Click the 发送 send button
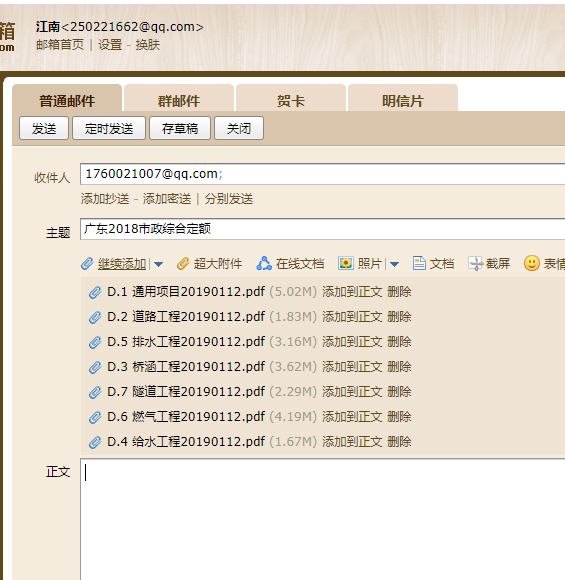Viewport: 565px width, 580px height. point(44,128)
